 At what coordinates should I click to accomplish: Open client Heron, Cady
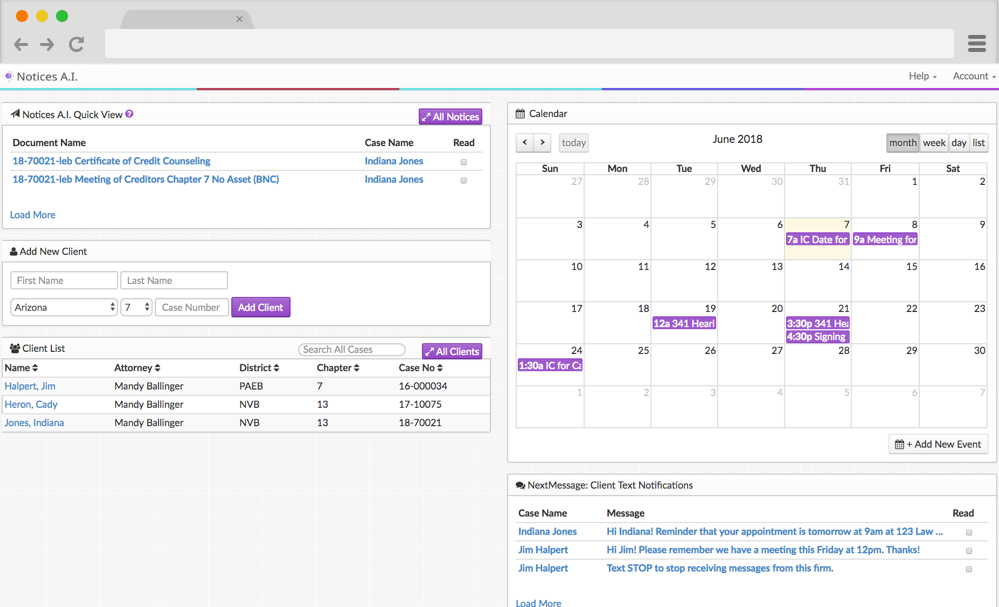tap(31, 404)
